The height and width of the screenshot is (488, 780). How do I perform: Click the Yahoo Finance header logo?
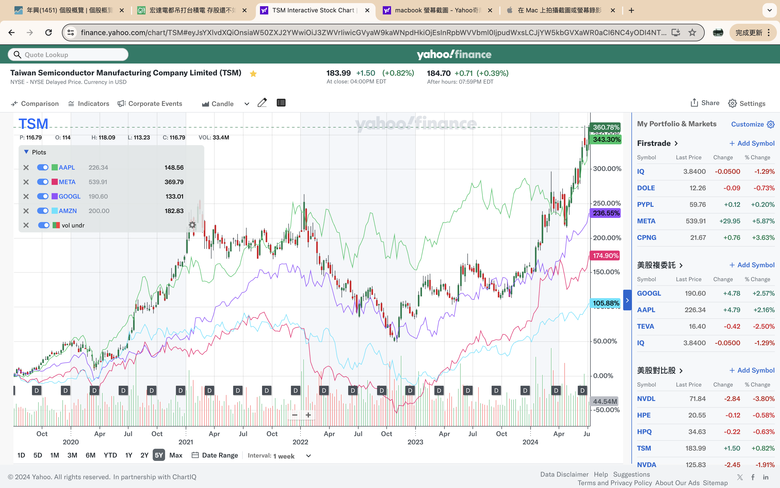[x=454, y=54]
